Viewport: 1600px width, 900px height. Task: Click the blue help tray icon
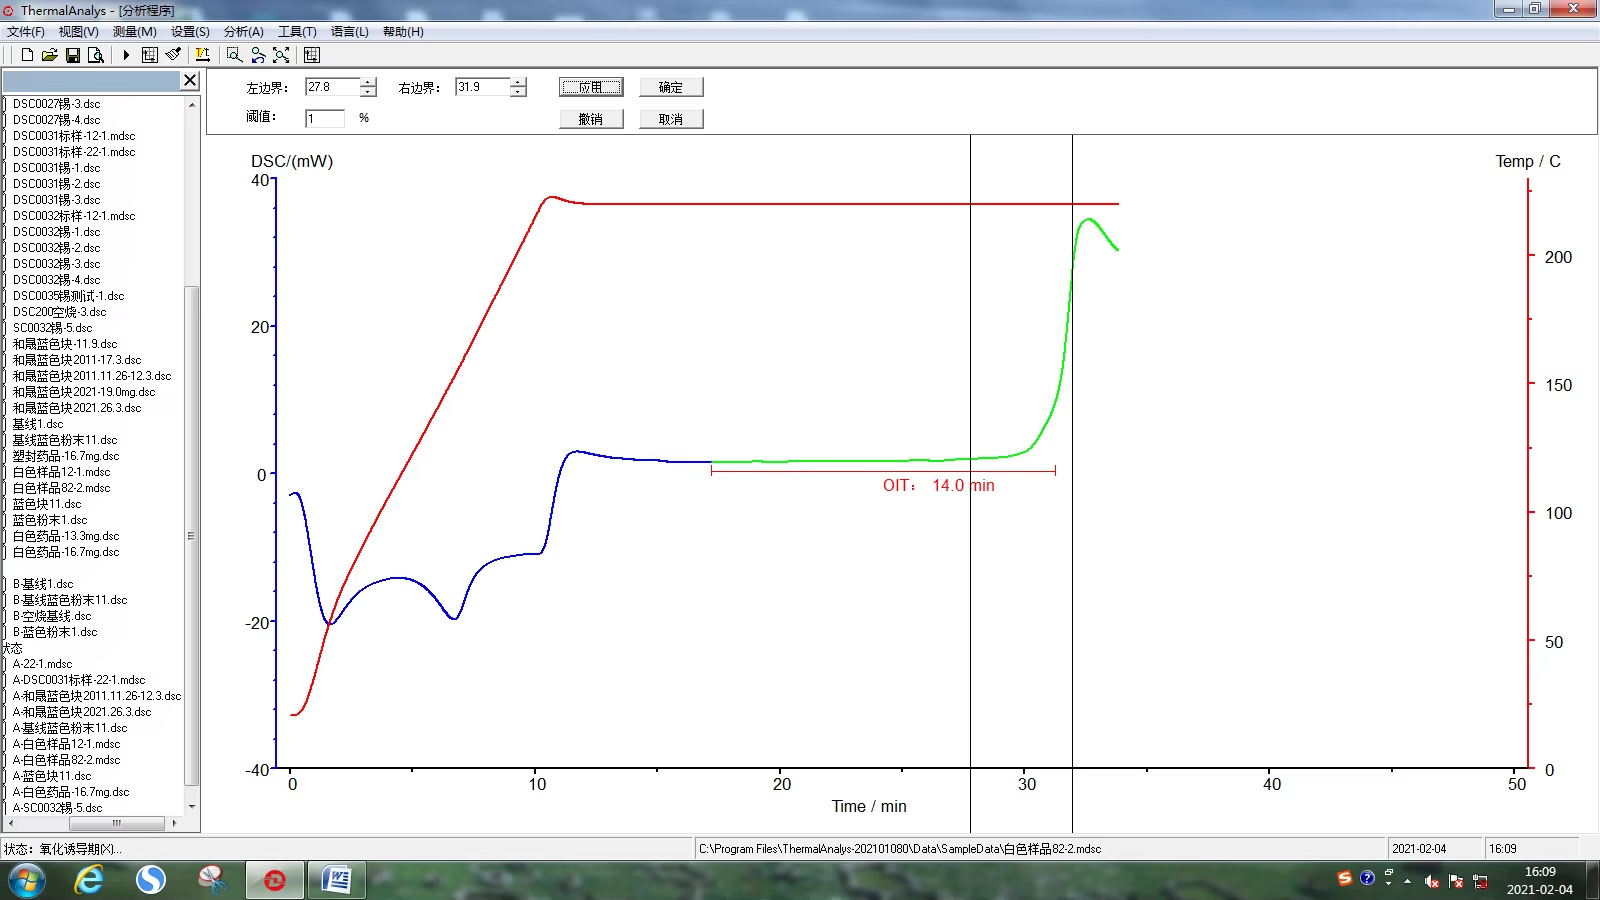1367,878
